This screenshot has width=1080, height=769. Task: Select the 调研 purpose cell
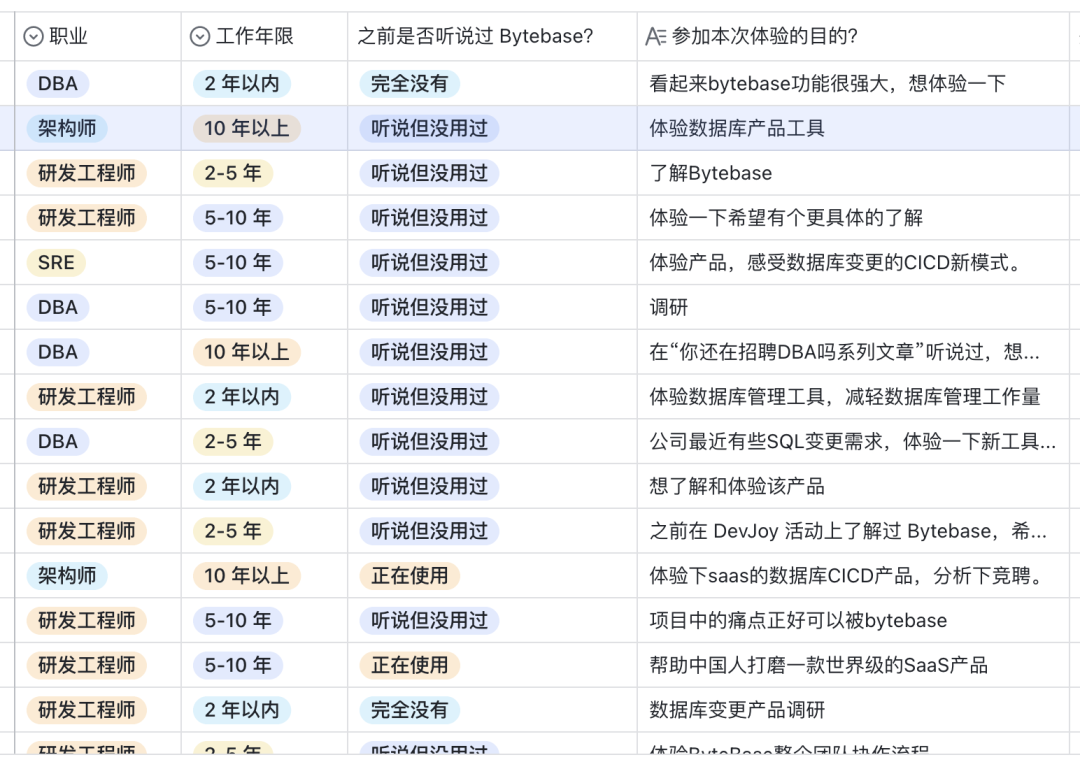(853, 307)
